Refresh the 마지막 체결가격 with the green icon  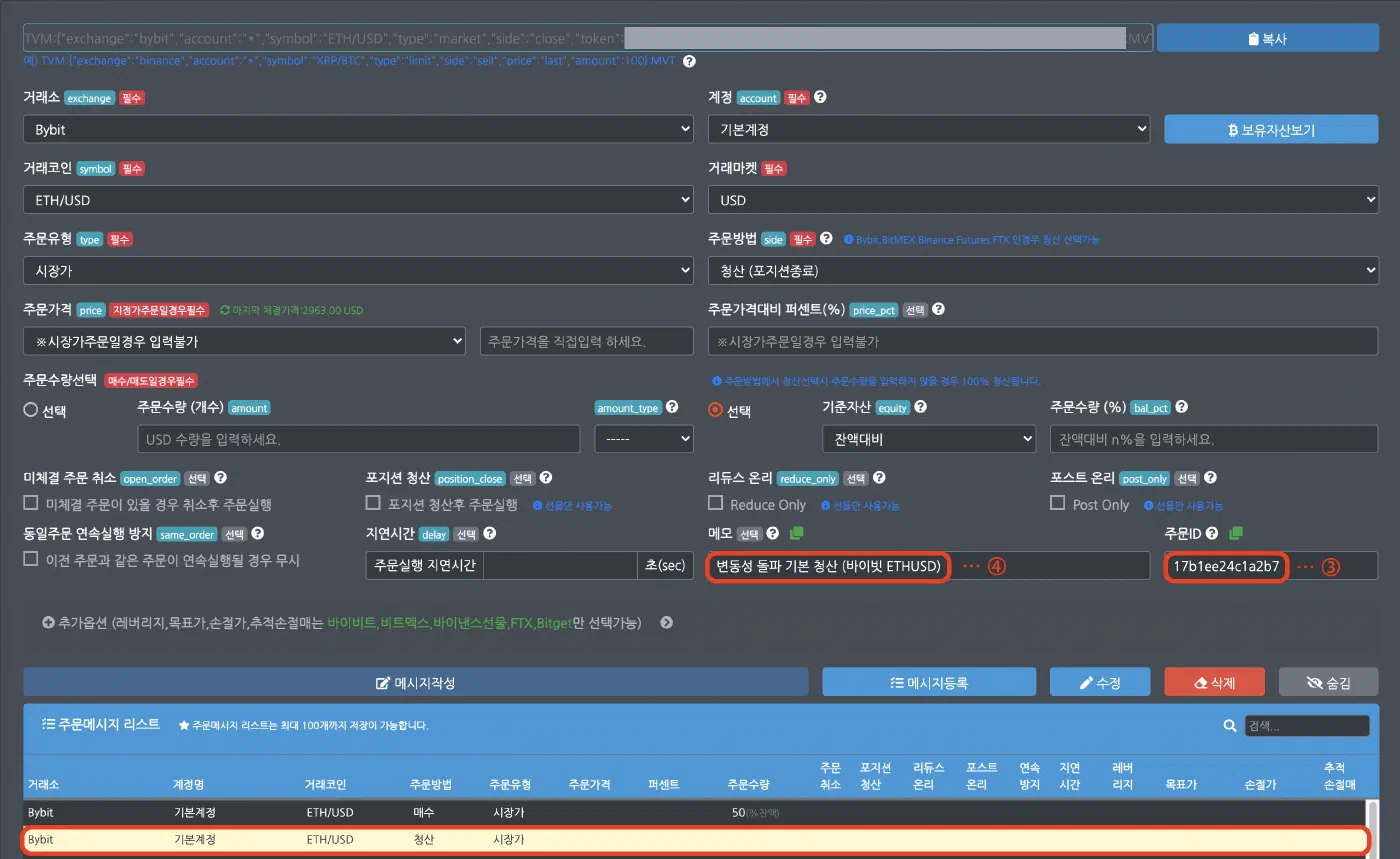click(x=225, y=310)
